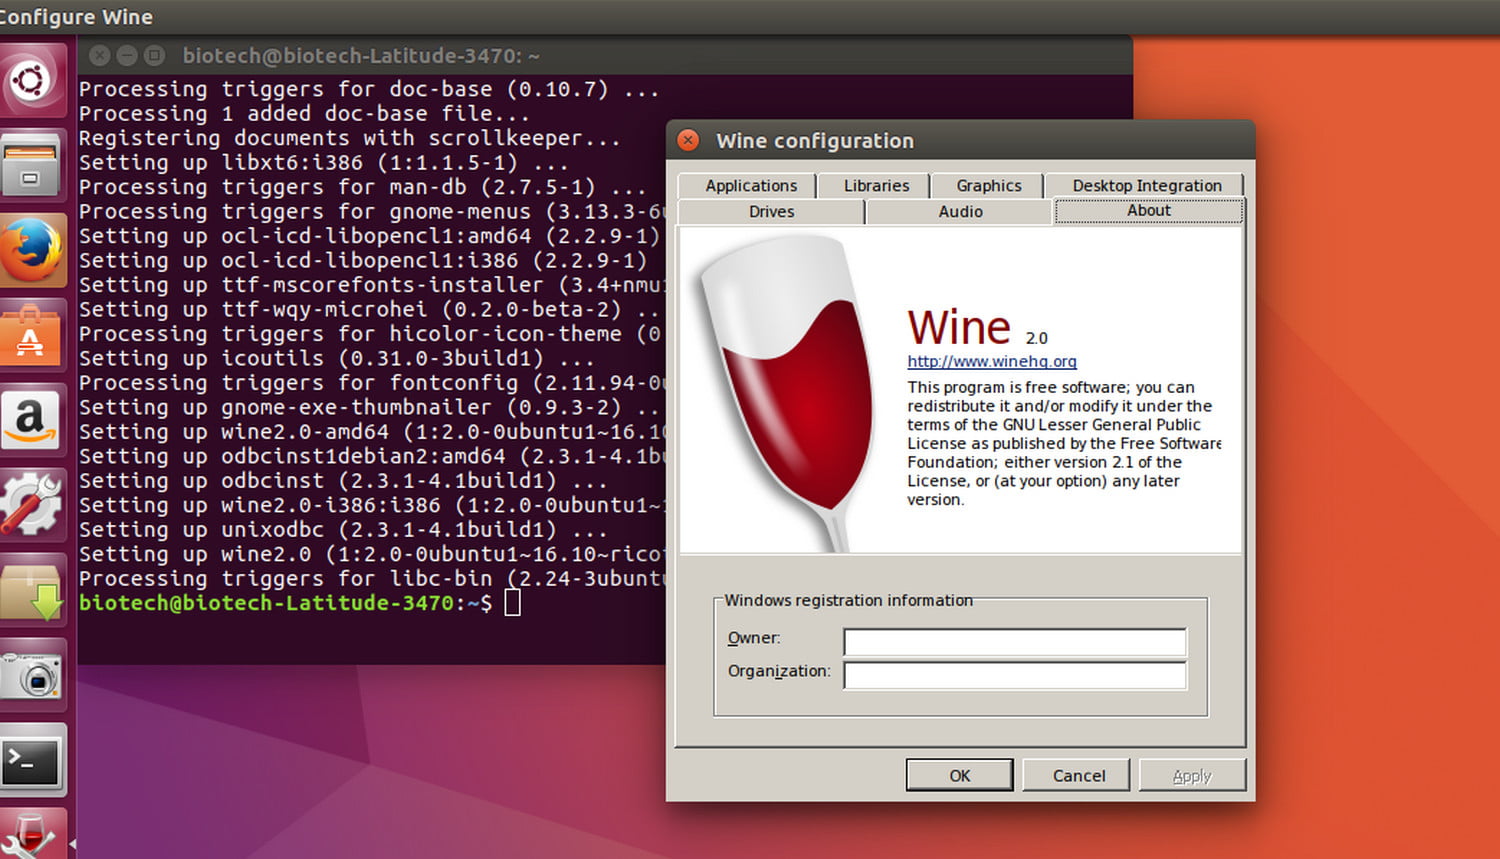The width and height of the screenshot is (1500, 859).
Task: Click the Organization input field
Action: 1015,675
